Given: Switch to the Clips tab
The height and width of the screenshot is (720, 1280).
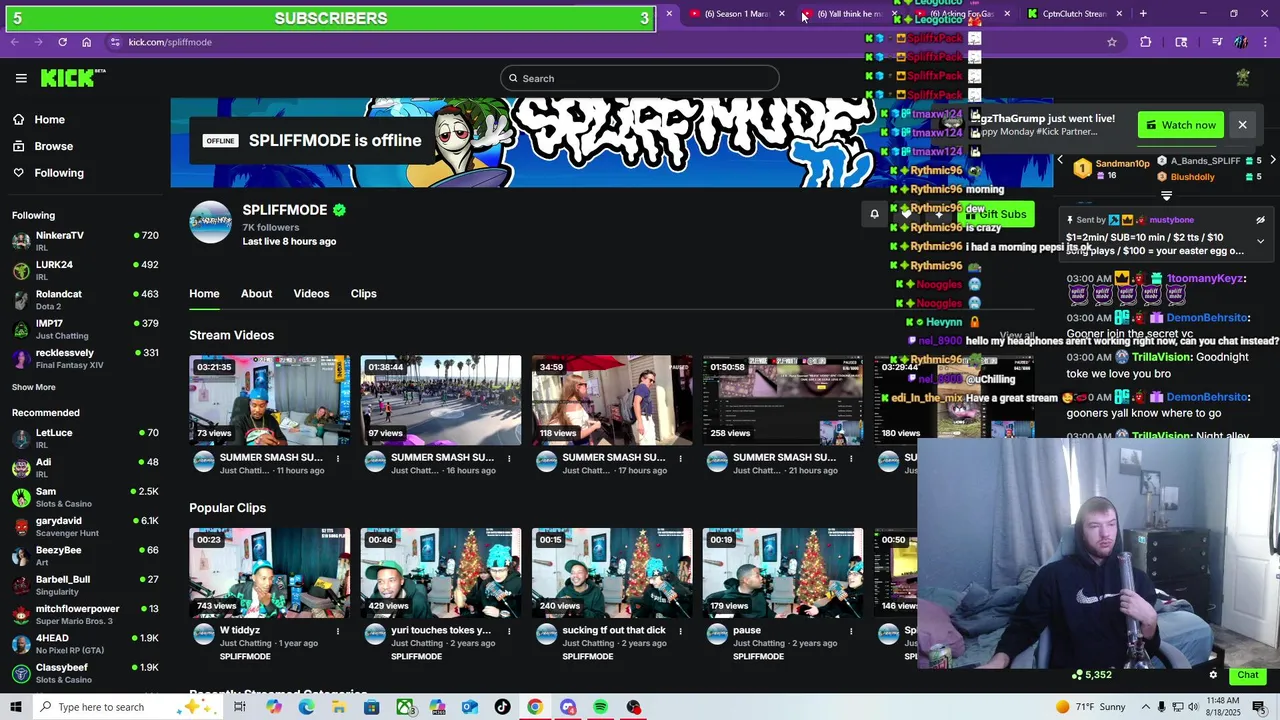Looking at the screenshot, I should 363,293.
